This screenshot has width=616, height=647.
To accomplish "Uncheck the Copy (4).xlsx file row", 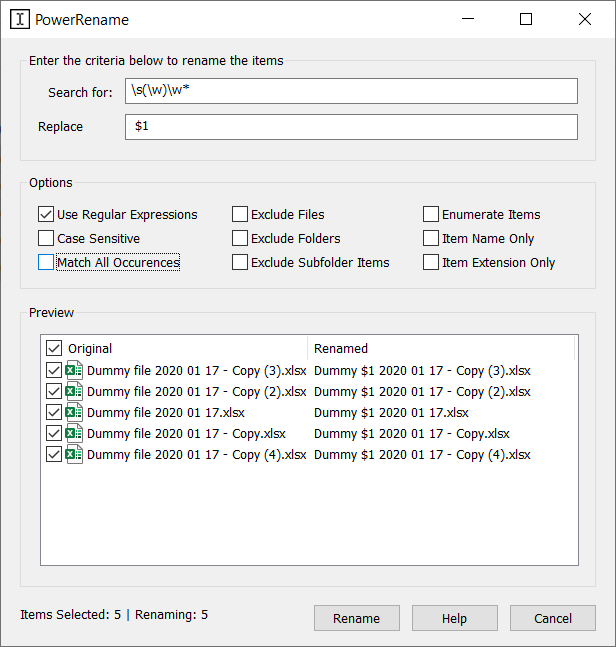I will [54, 454].
